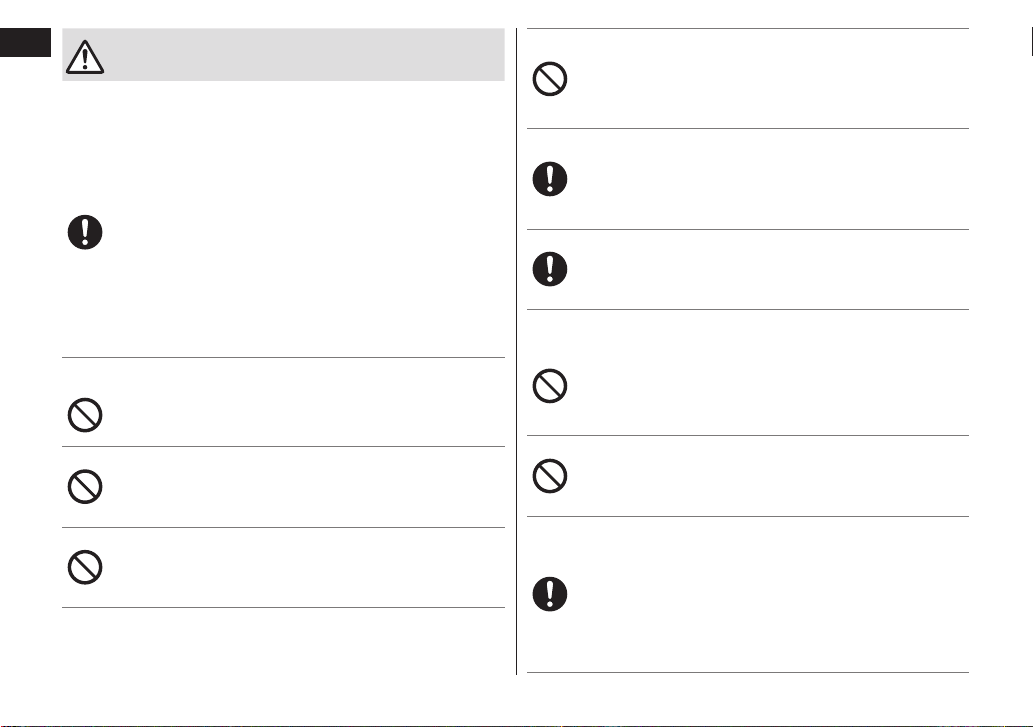The height and width of the screenshot is (727, 1033).
Task: Click the middle prohibition icon in left column
Action: 85,487
